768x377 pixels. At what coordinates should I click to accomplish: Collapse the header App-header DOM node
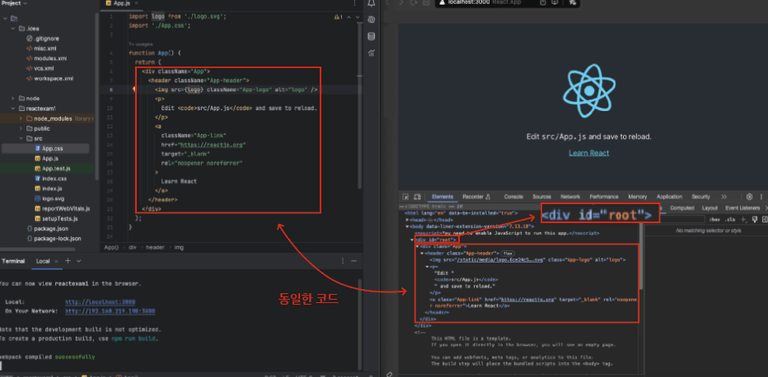pyautogui.click(x=422, y=253)
